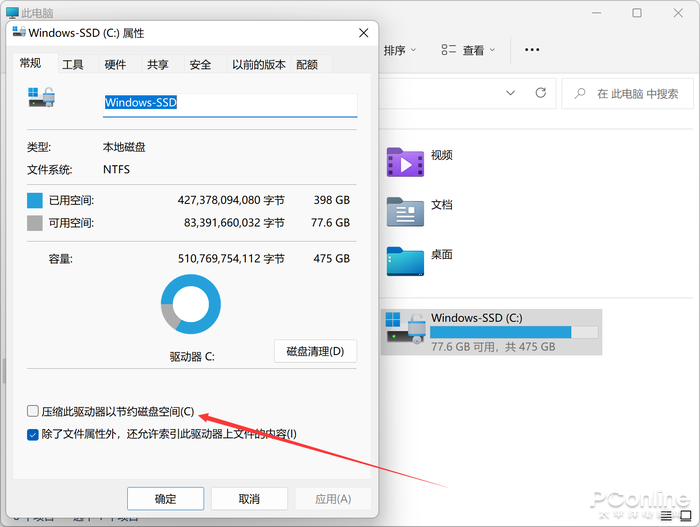Click the 视频 folder label
The width and height of the screenshot is (700, 527).
[x=442, y=155]
